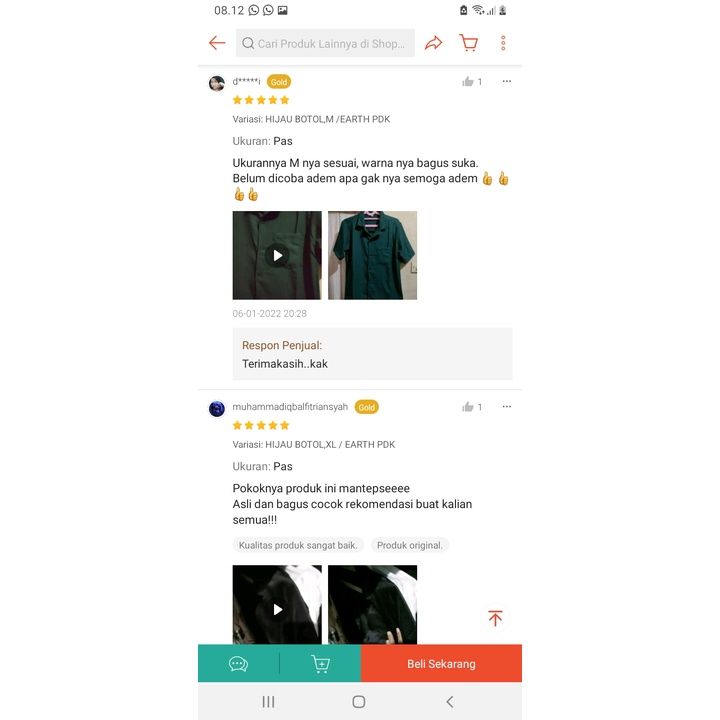The image size is (720, 720).
Task: Tap the Android home navigation button
Action: [x=359, y=702]
